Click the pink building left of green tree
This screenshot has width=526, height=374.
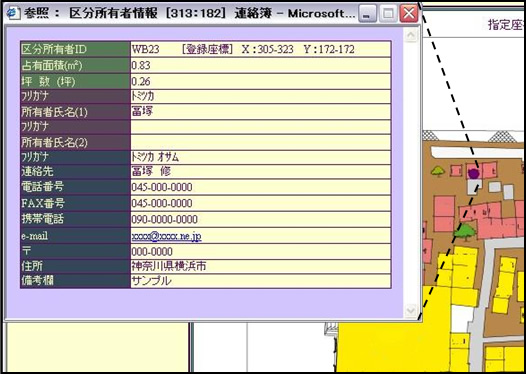point(444,214)
